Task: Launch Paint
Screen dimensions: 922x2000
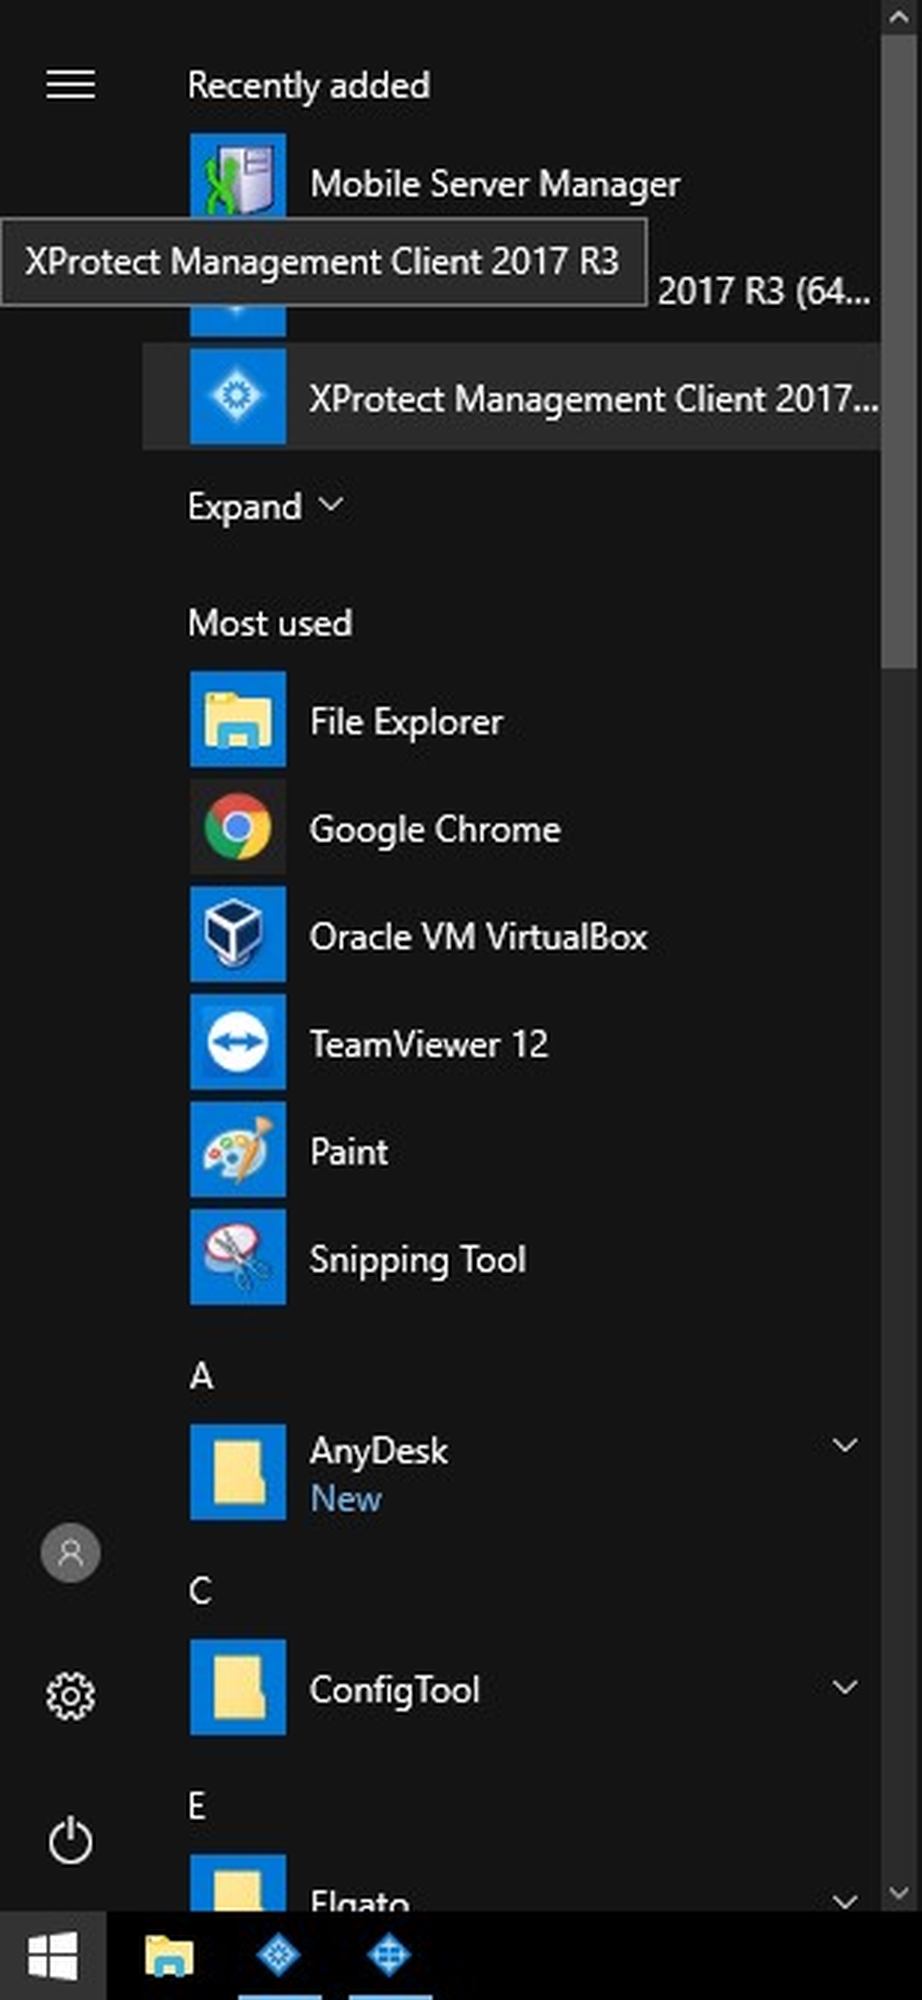Action: coord(511,1150)
